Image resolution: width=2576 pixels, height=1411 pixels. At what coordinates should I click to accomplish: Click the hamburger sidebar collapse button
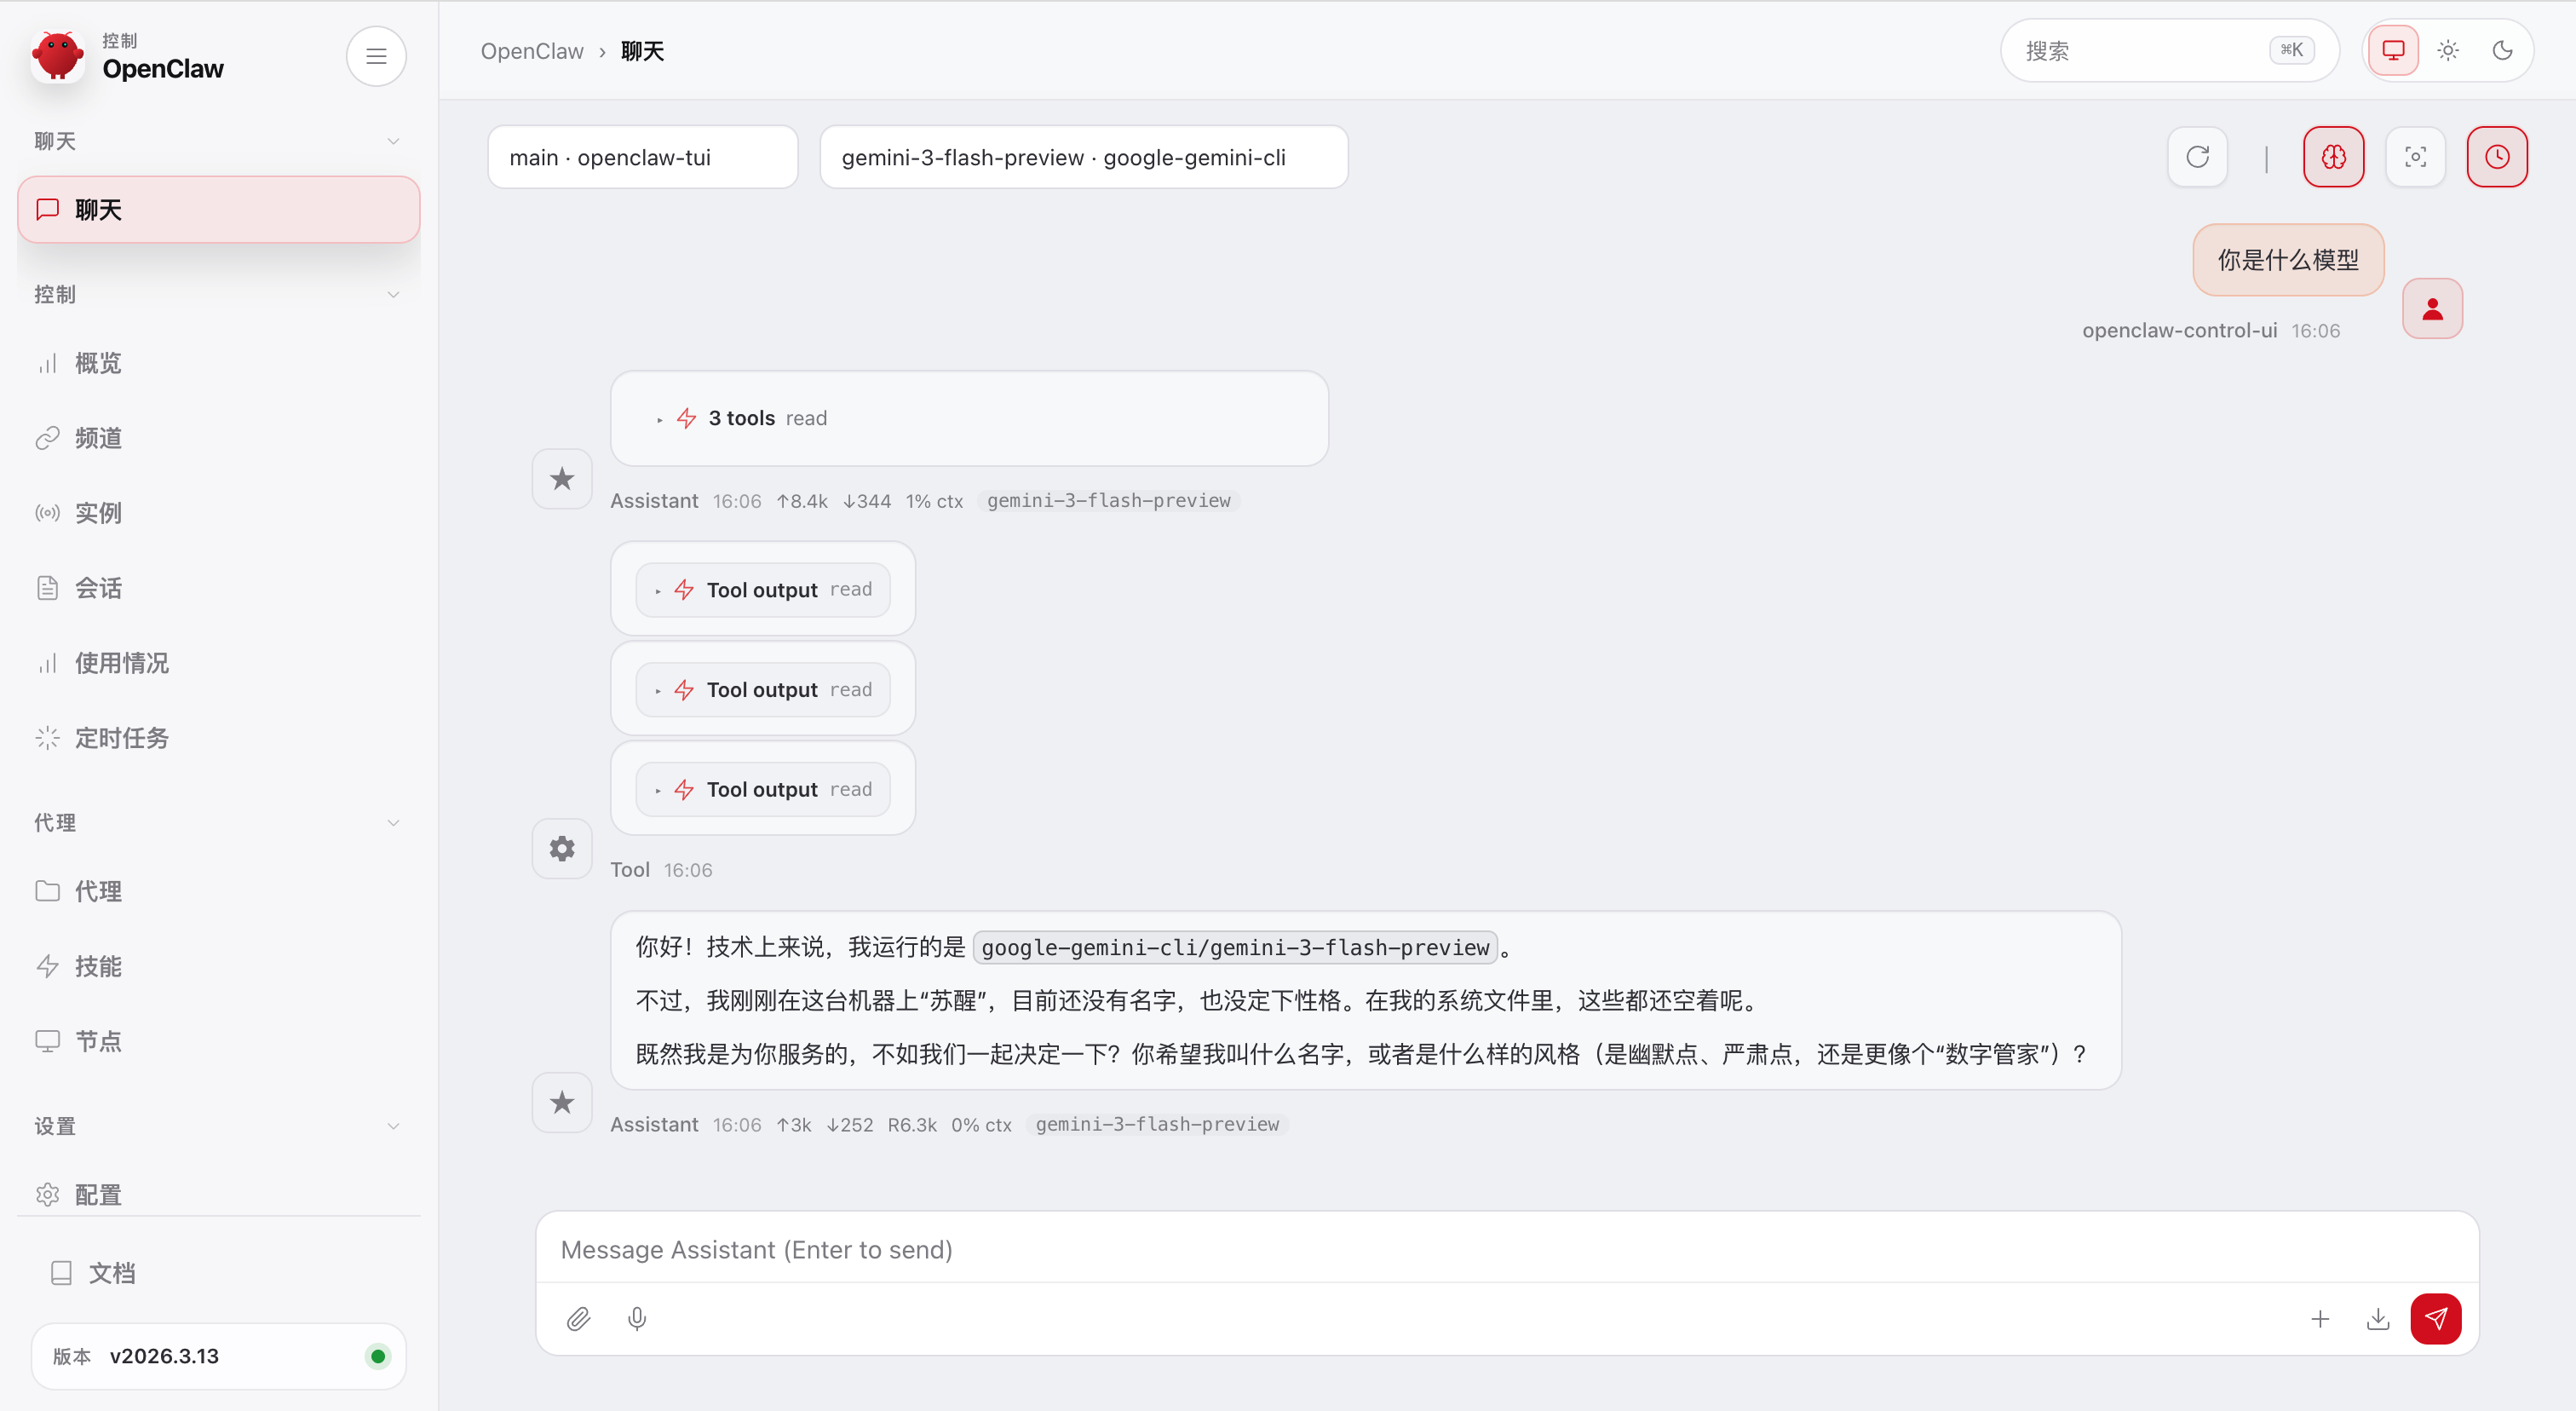pos(376,56)
